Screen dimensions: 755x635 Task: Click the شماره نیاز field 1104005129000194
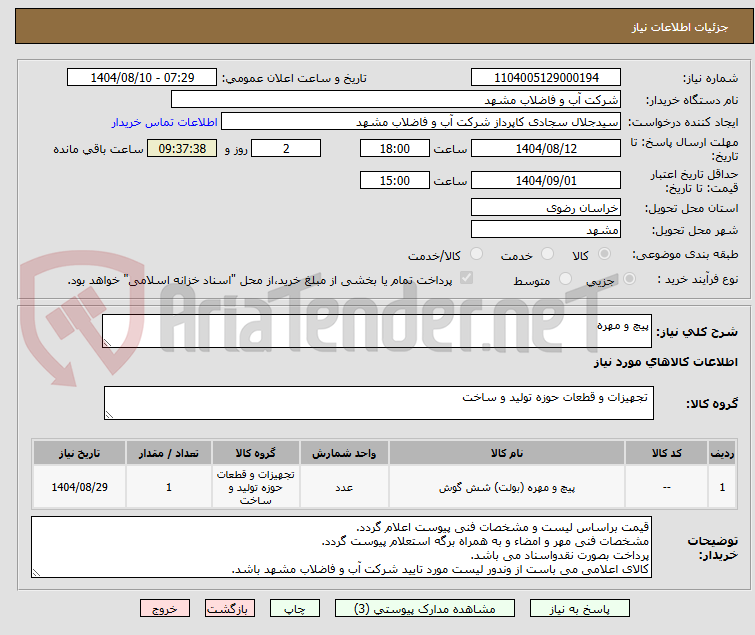point(546,78)
